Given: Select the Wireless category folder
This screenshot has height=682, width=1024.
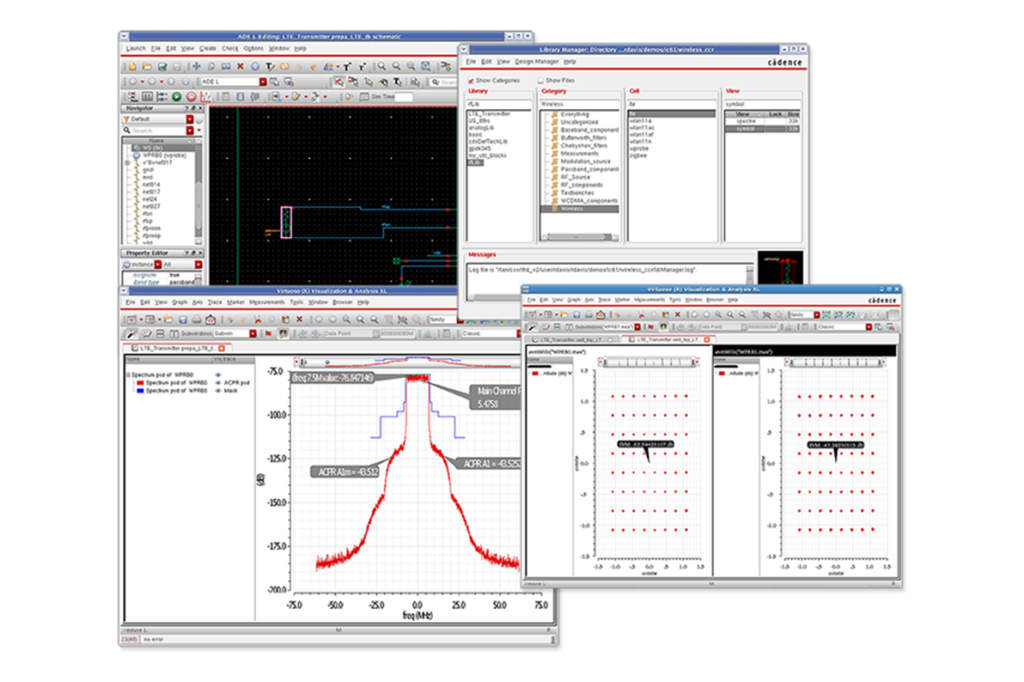Looking at the screenshot, I should tap(573, 208).
